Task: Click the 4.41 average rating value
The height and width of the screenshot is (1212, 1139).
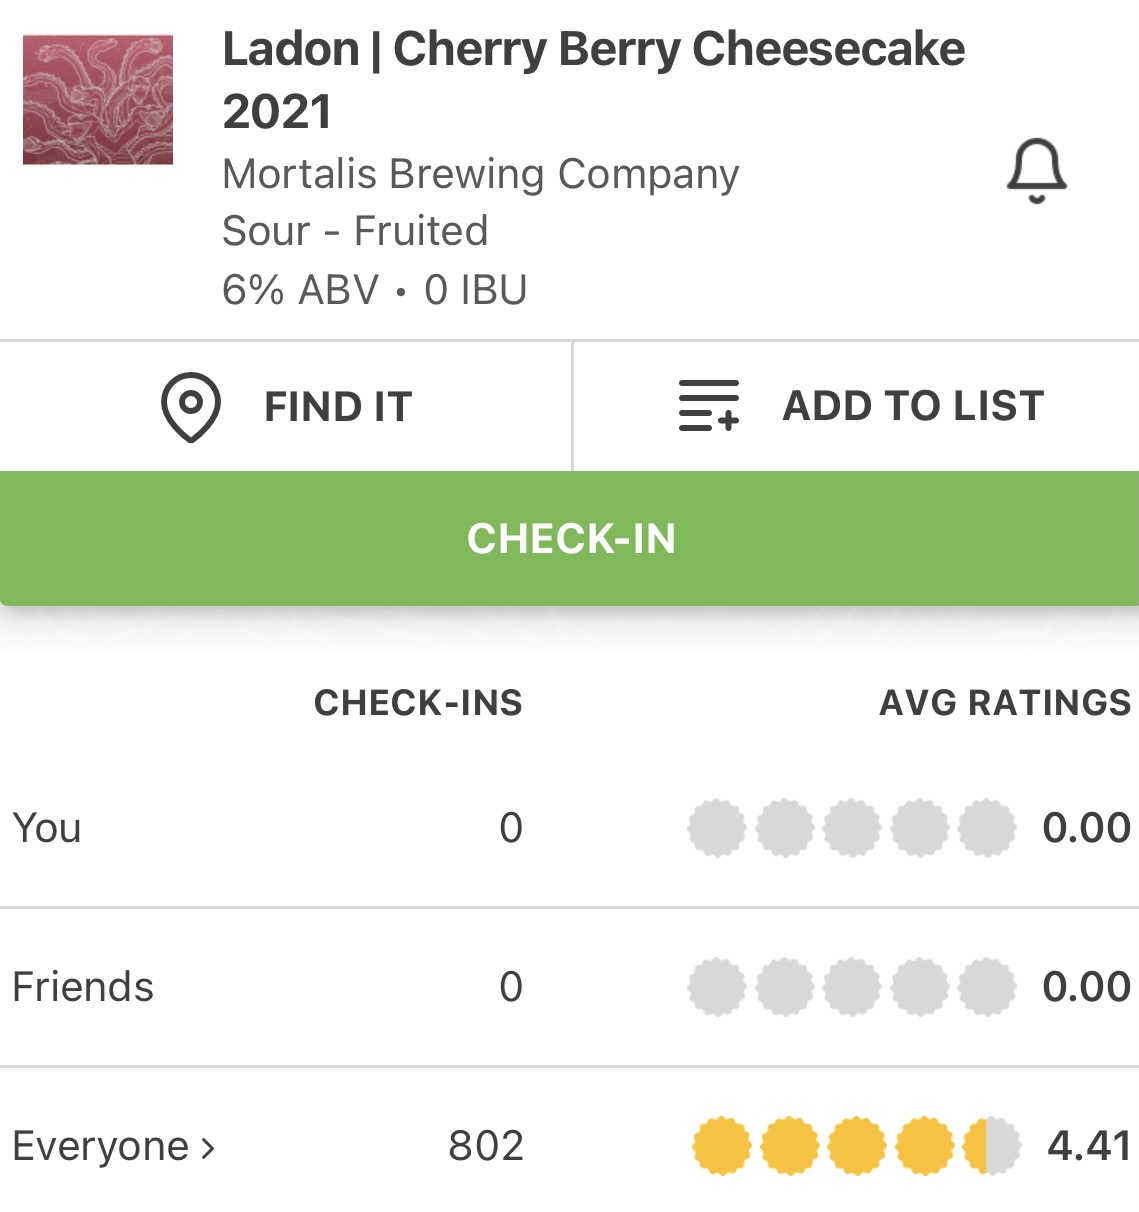Action: tap(1088, 1146)
